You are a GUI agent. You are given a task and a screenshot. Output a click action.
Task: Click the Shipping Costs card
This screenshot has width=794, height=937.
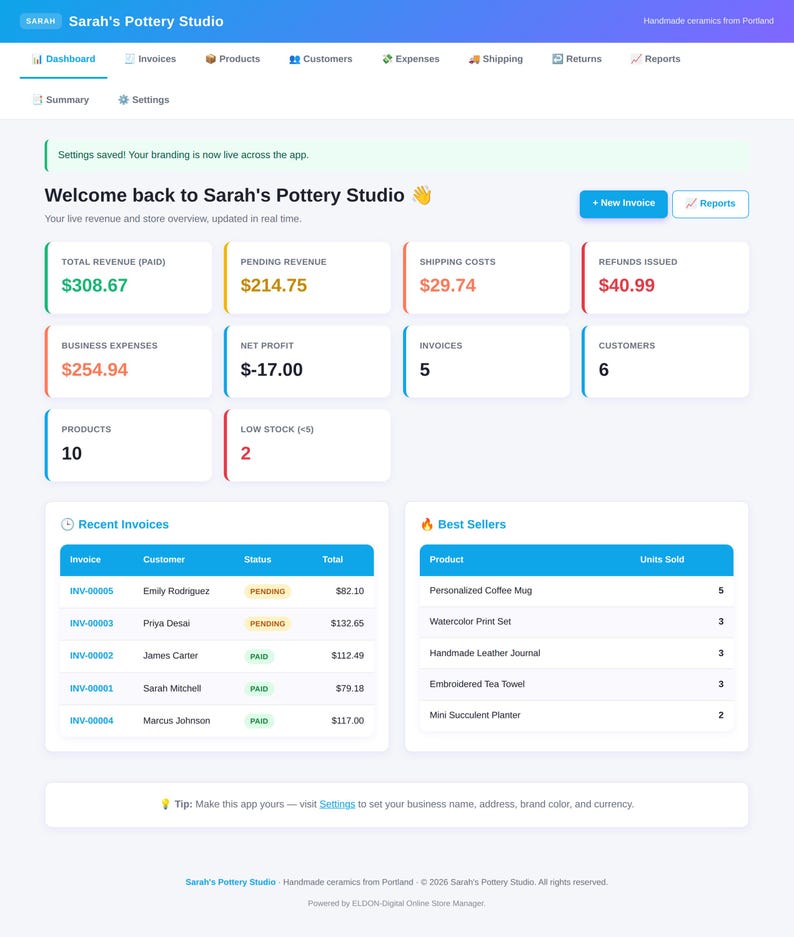click(x=486, y=278)
